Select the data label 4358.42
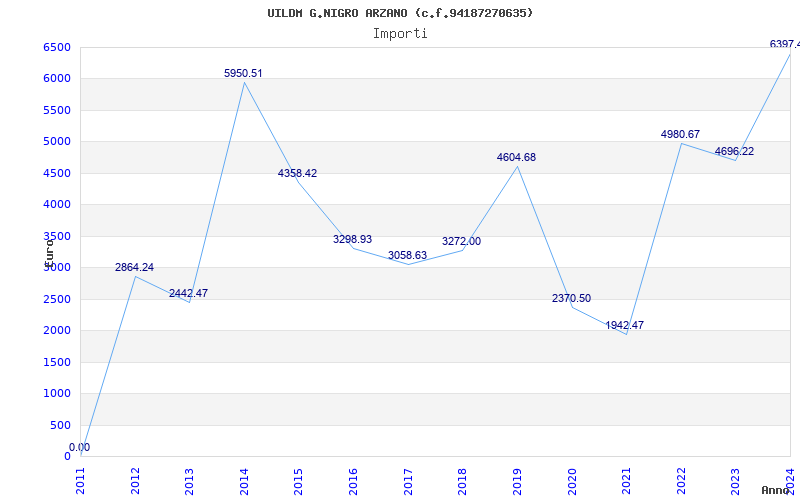Screen dimensions: 800x500 [297, 173]
